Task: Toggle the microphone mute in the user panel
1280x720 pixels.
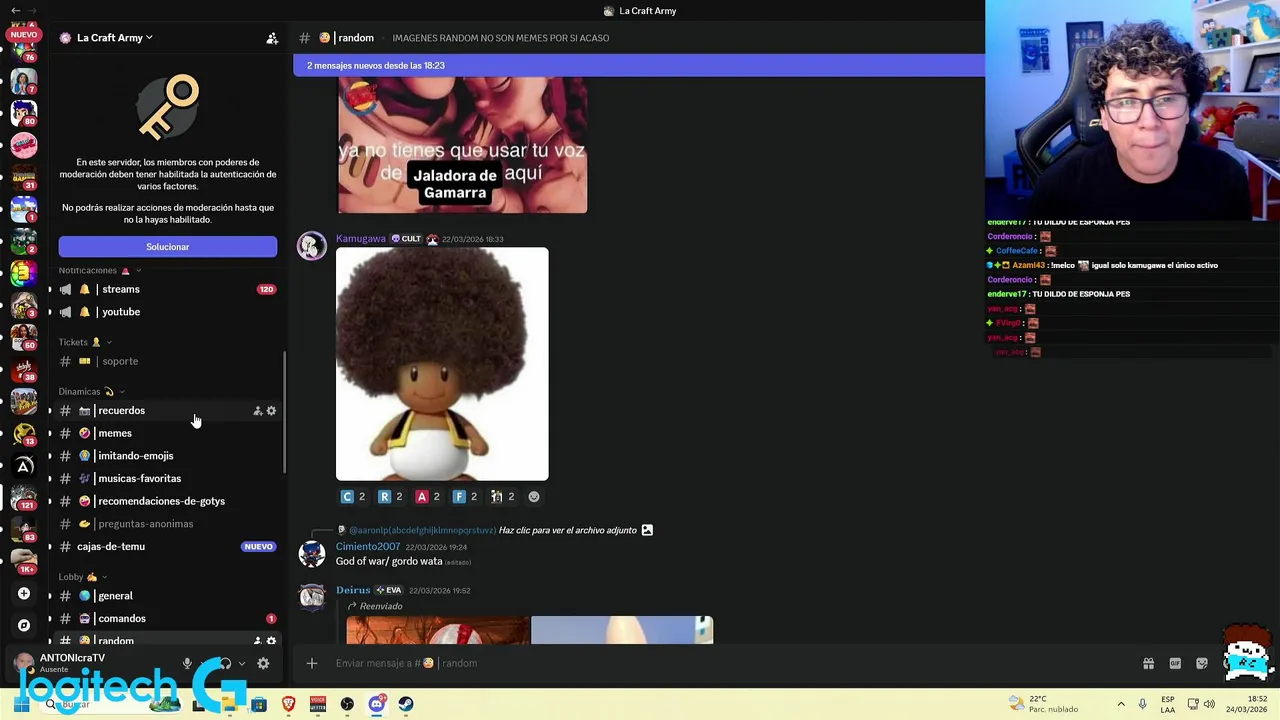Action: point(187,663)
